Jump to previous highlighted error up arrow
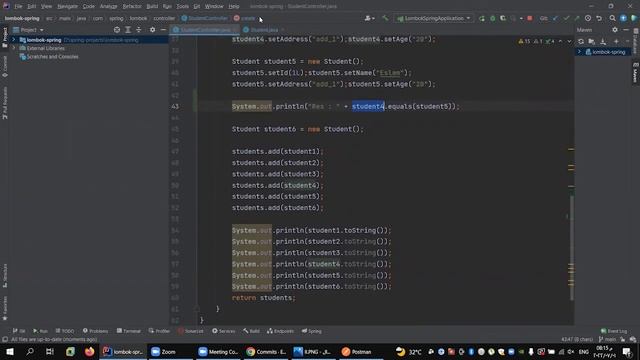The image size is (640, 360). (560, 41)
